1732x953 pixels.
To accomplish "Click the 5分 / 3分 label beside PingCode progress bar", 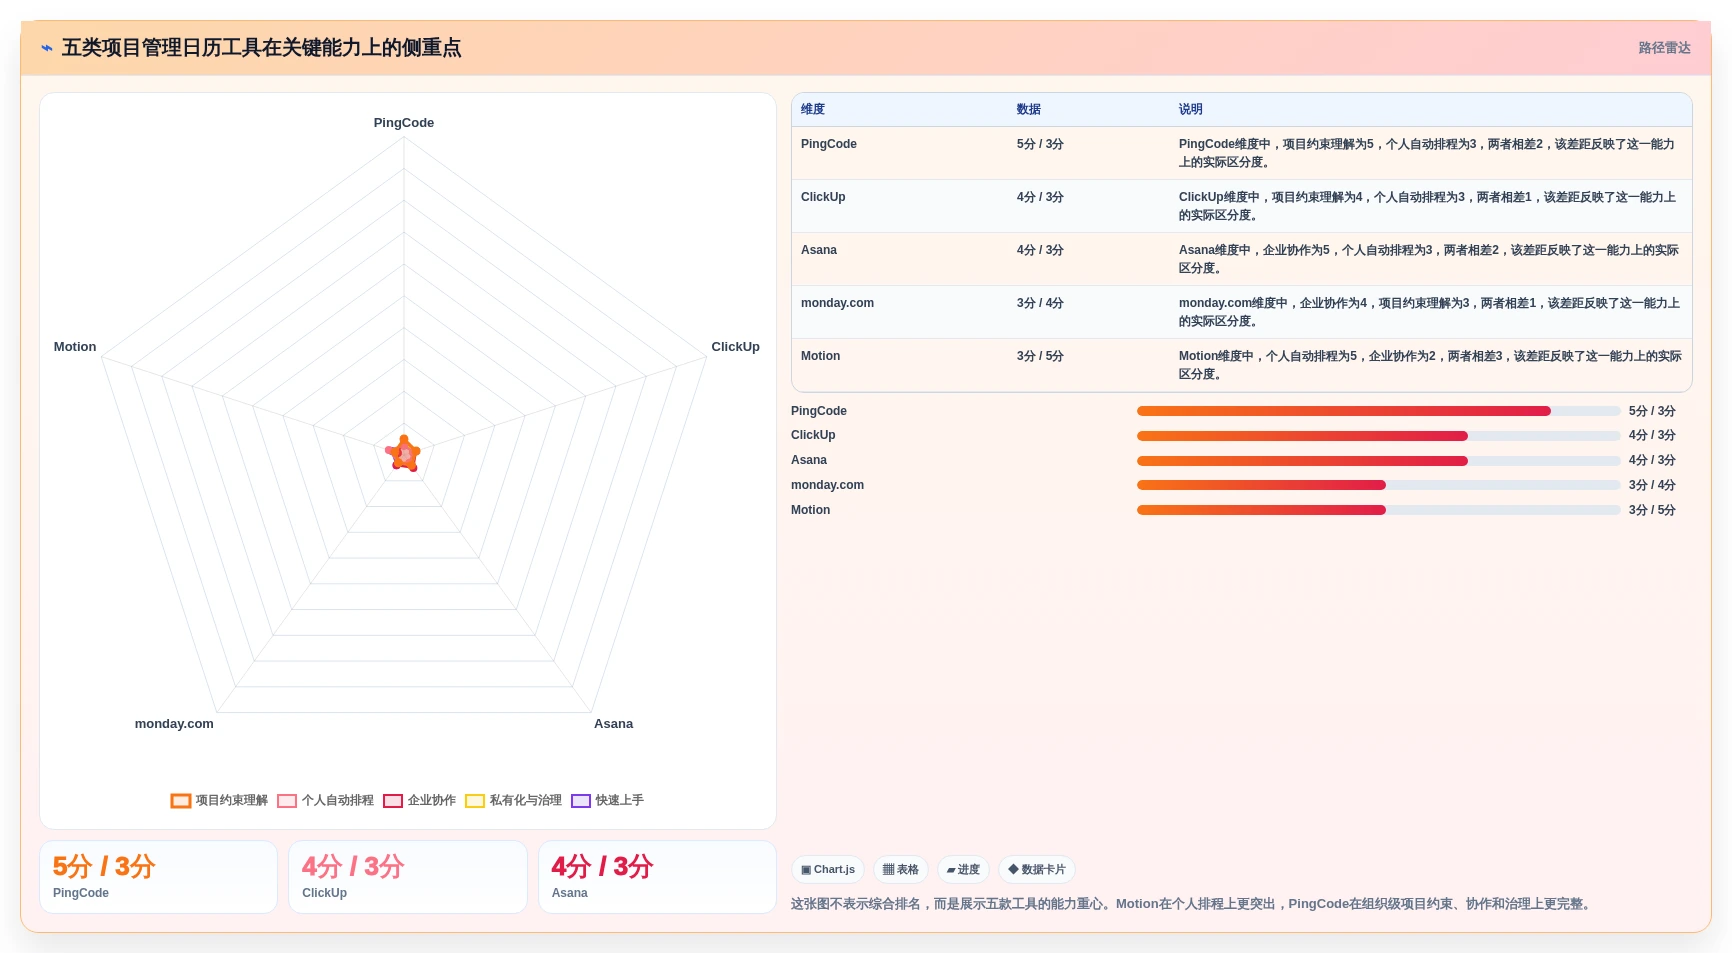I will [x=1652, y=411].
